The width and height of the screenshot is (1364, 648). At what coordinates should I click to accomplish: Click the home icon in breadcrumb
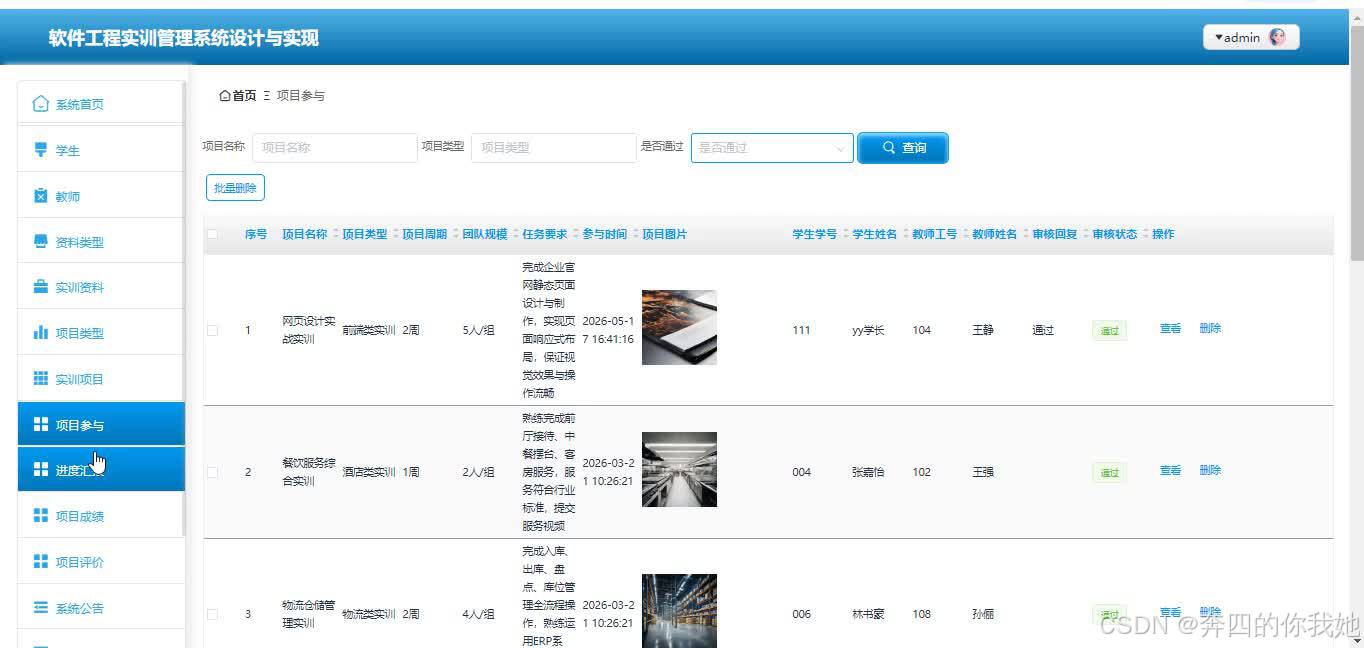click(x=225, y=95)
